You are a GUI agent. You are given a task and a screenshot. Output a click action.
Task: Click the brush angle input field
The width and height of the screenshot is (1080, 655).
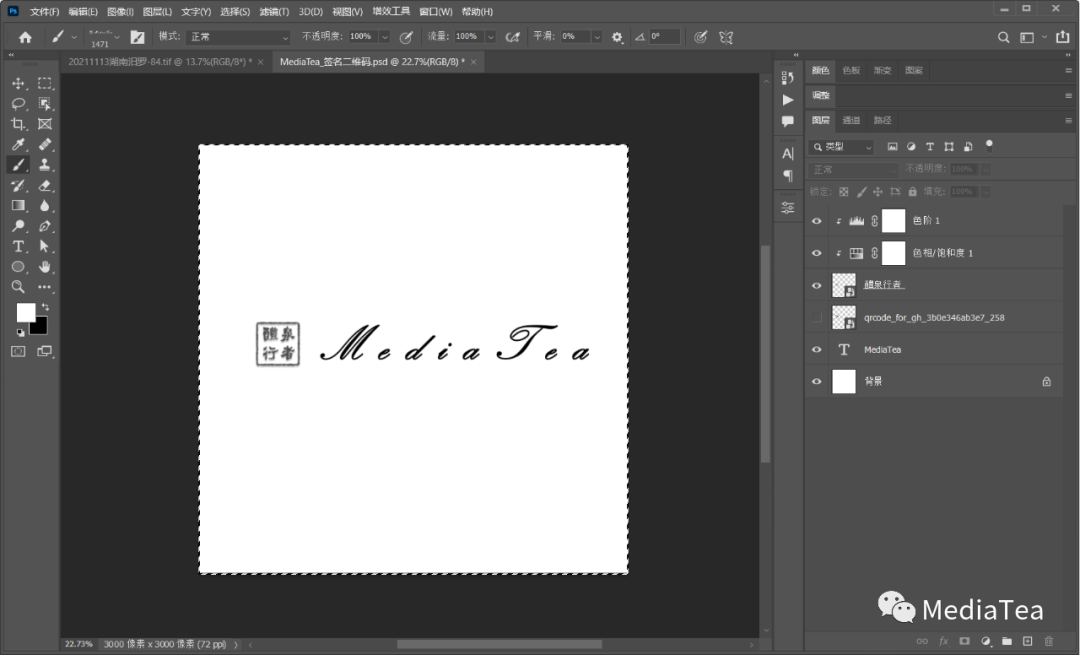664,37
